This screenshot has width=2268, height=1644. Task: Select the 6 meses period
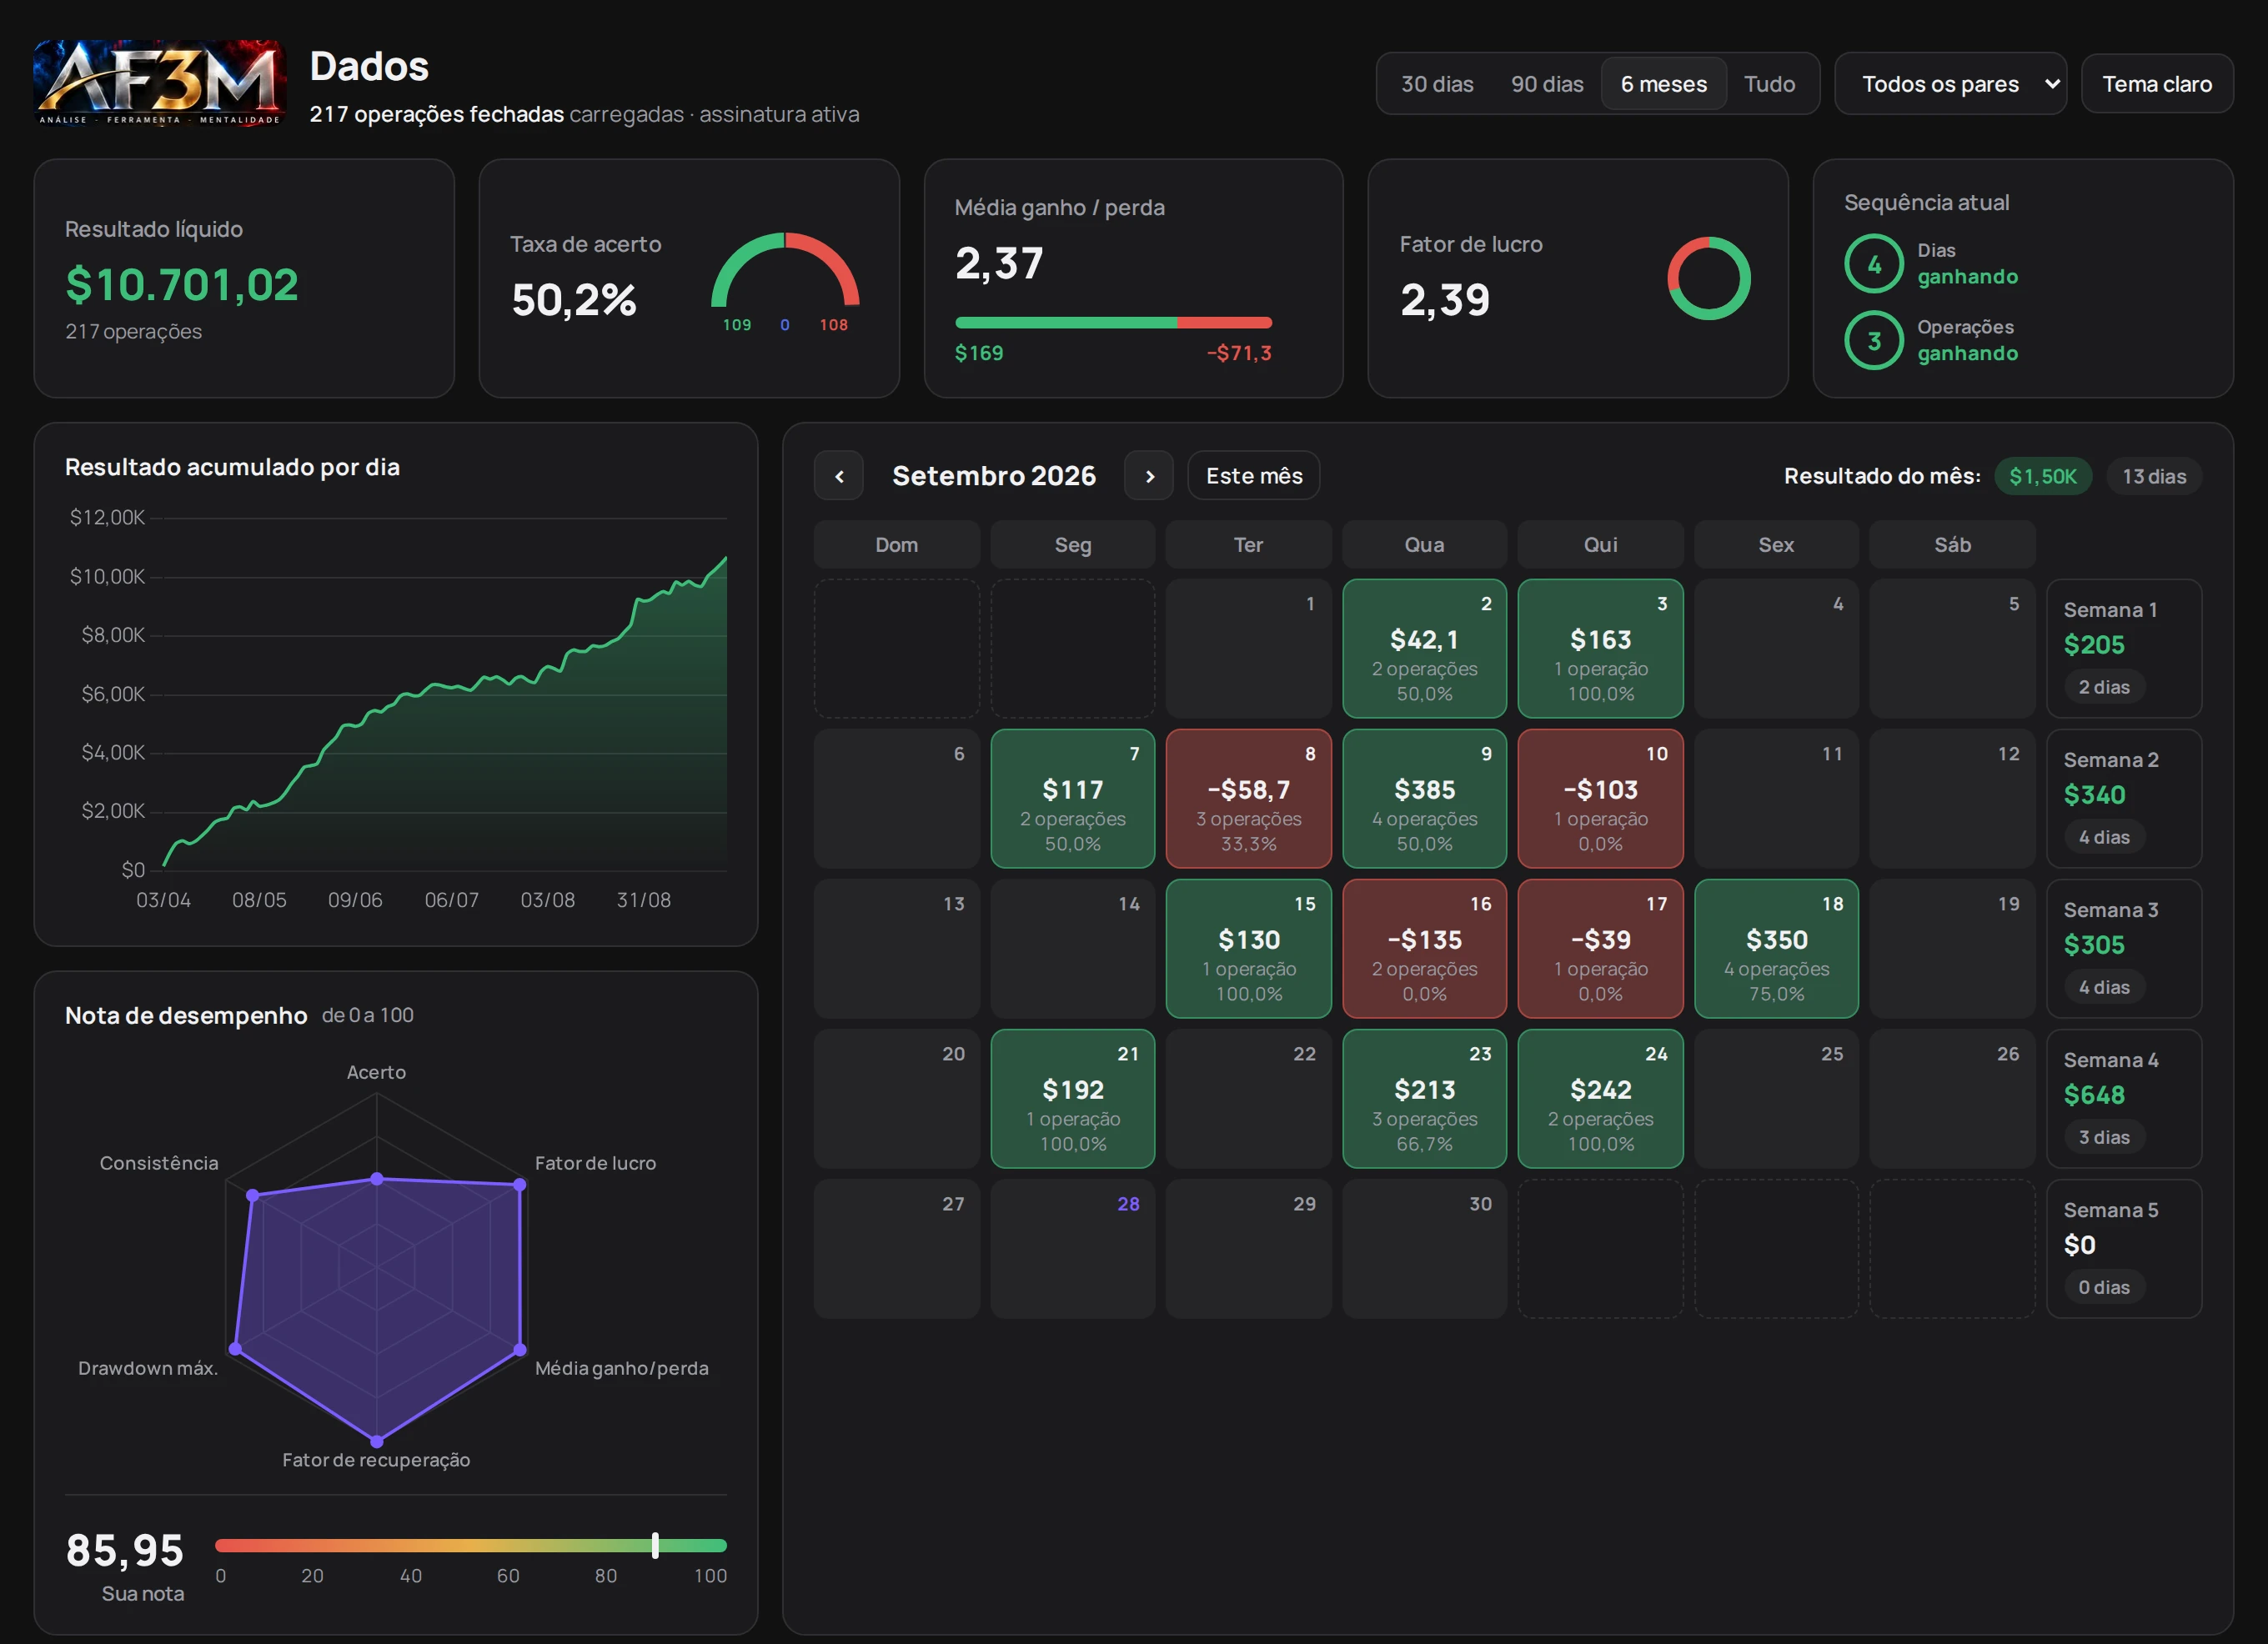click(1664, 84)
